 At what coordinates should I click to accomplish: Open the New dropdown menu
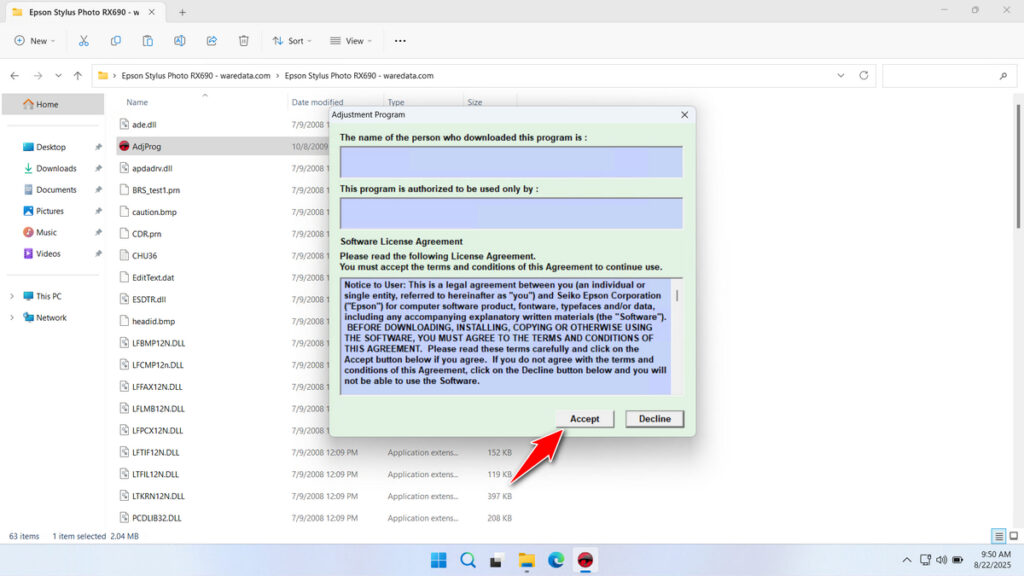pos(35,40)
